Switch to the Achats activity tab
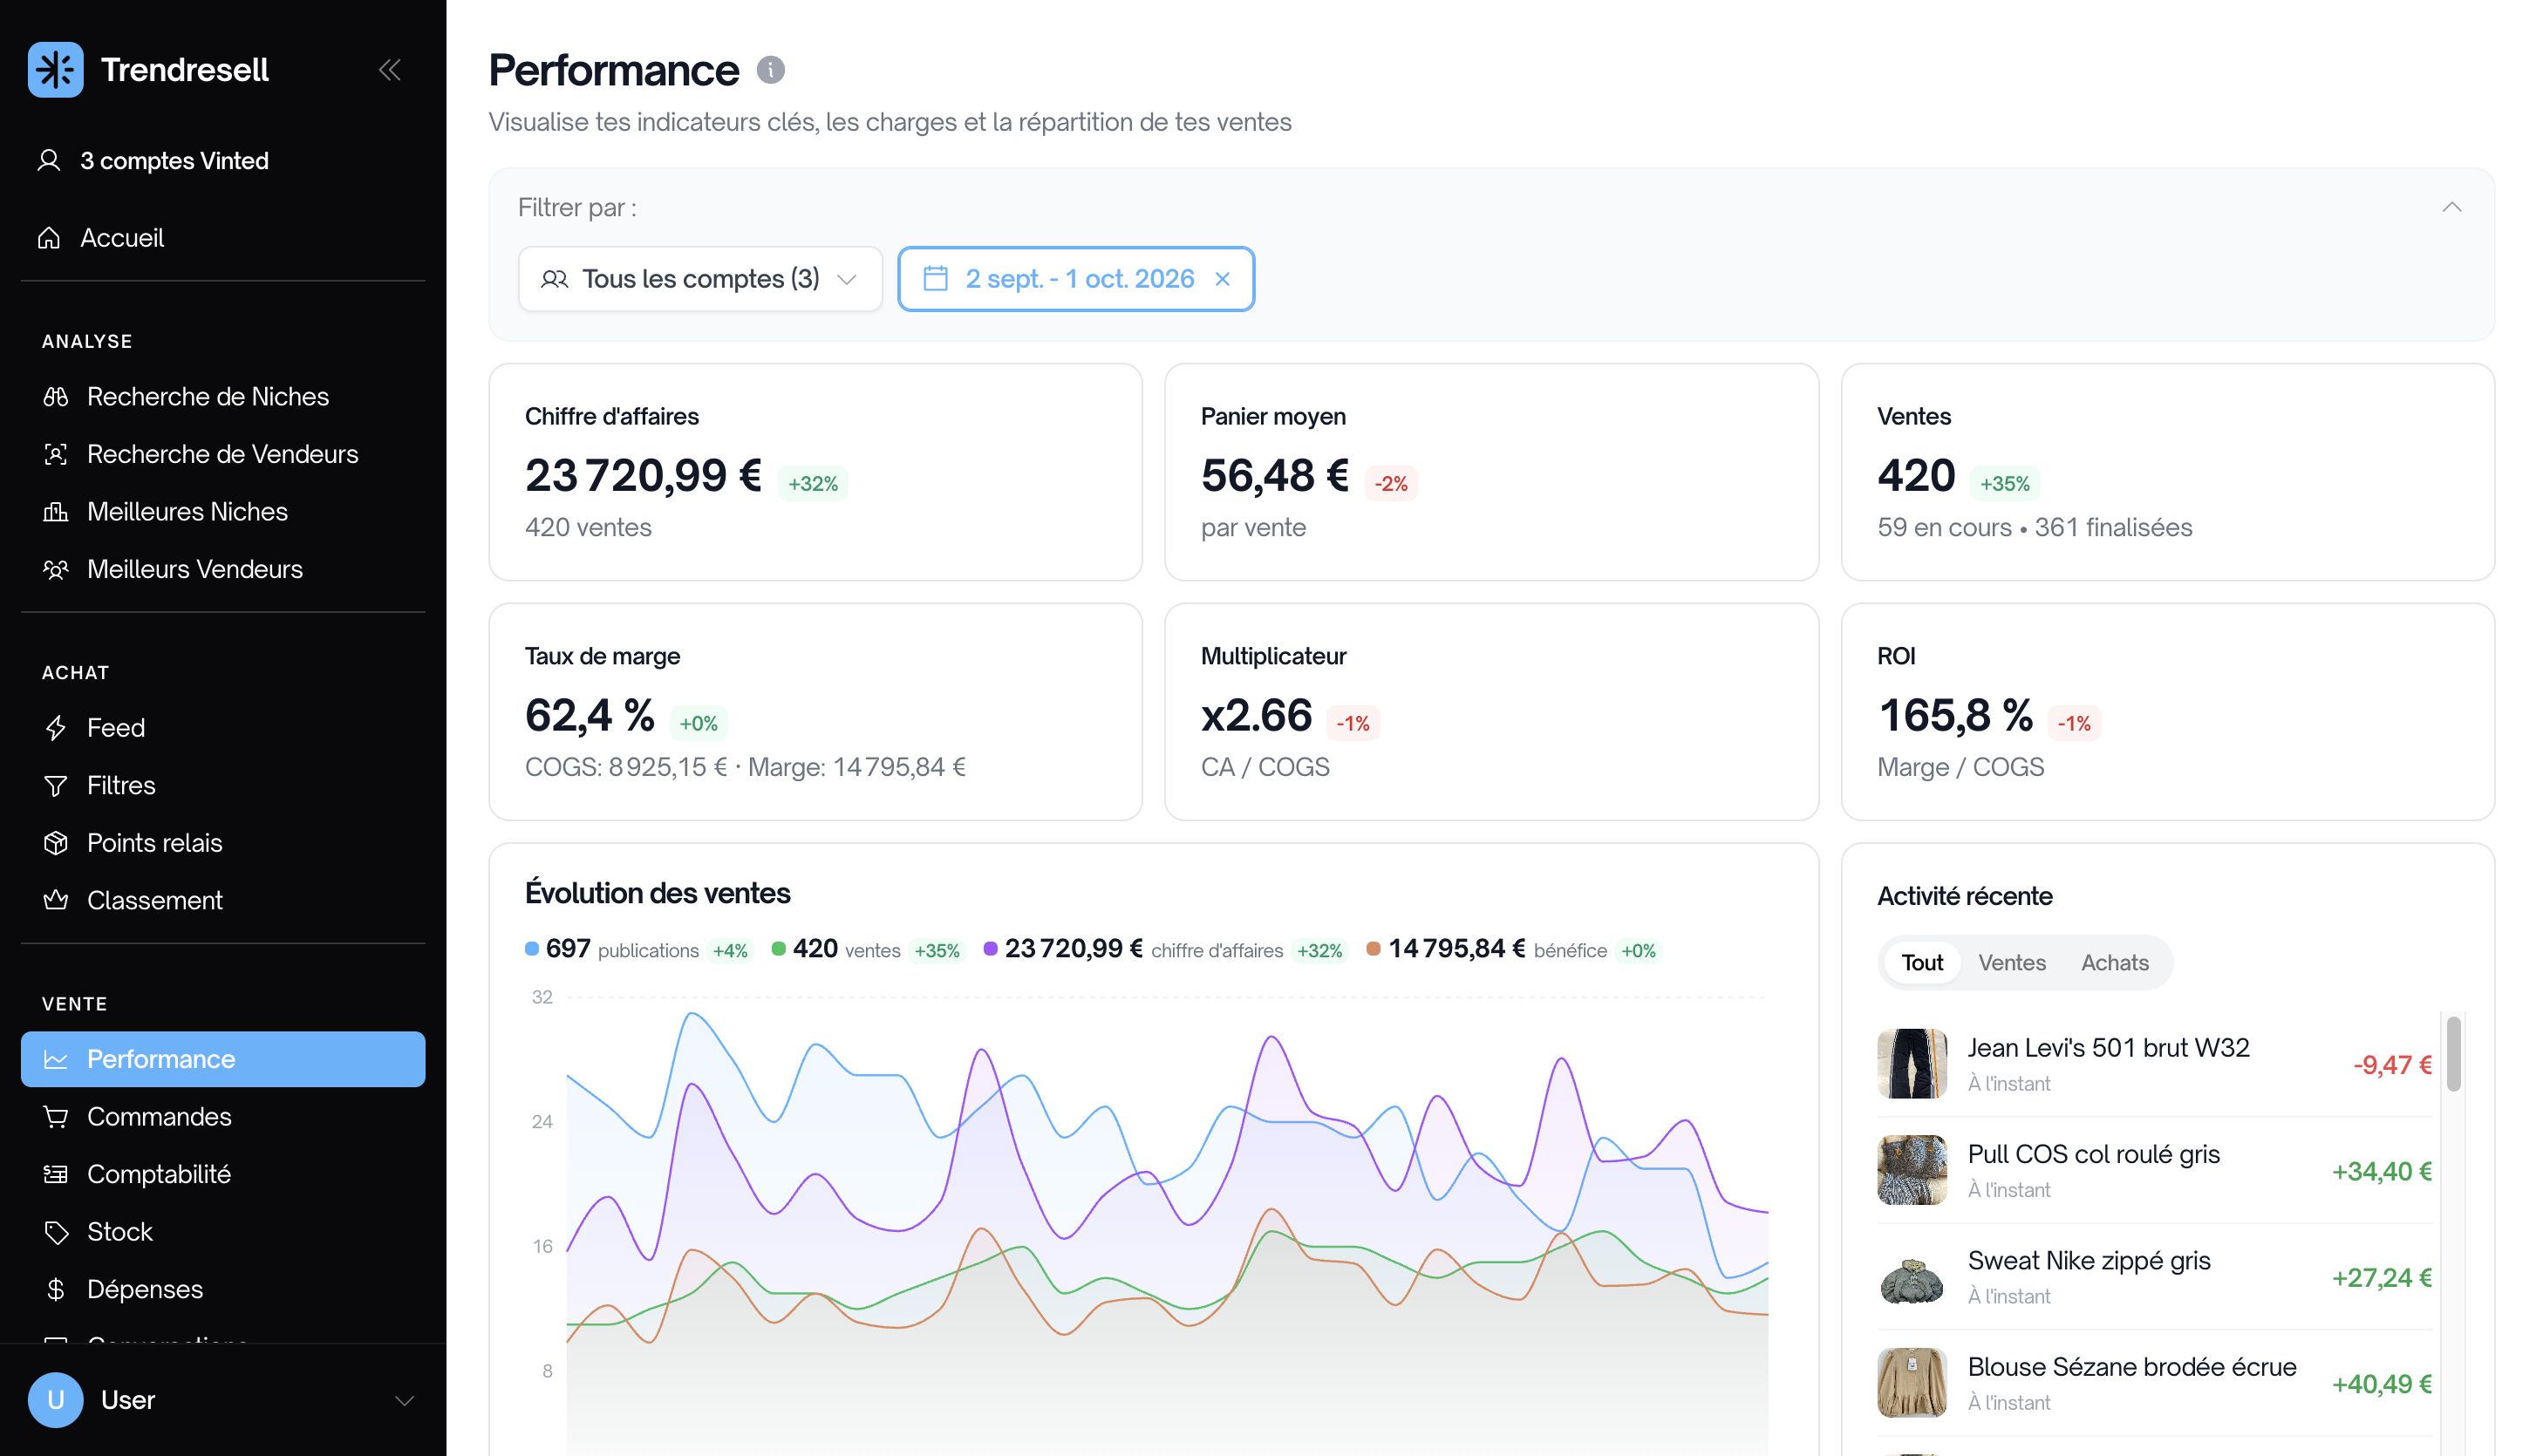 click(x=2114, y=963)
